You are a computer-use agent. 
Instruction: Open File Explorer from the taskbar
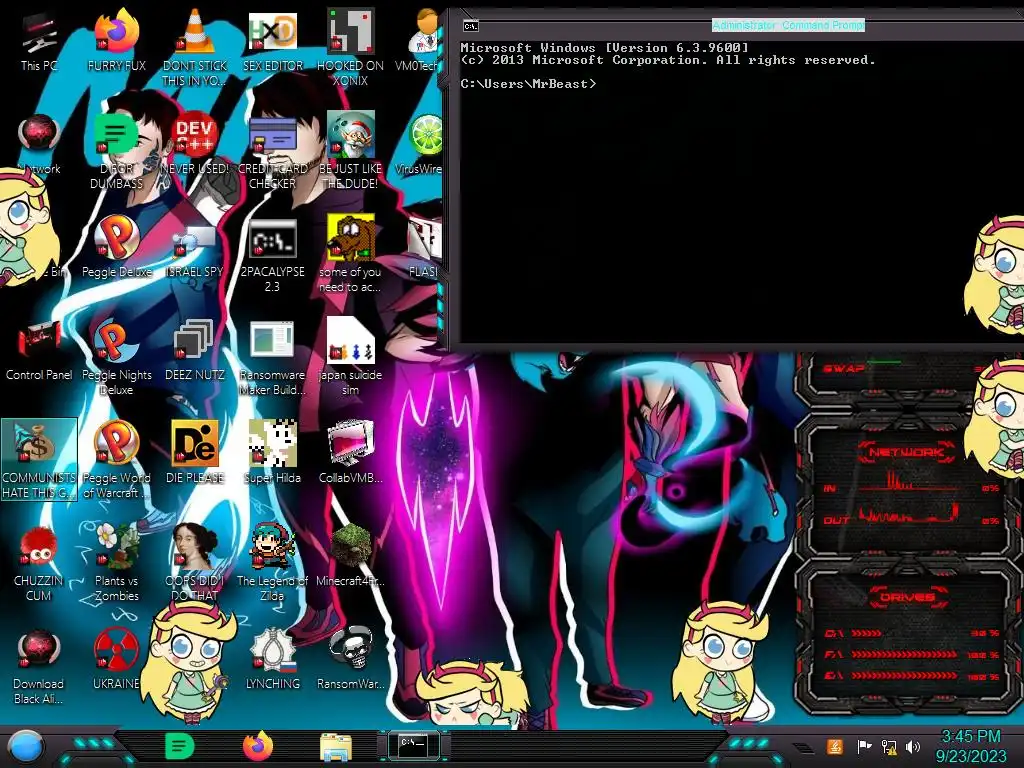[336, 748]
